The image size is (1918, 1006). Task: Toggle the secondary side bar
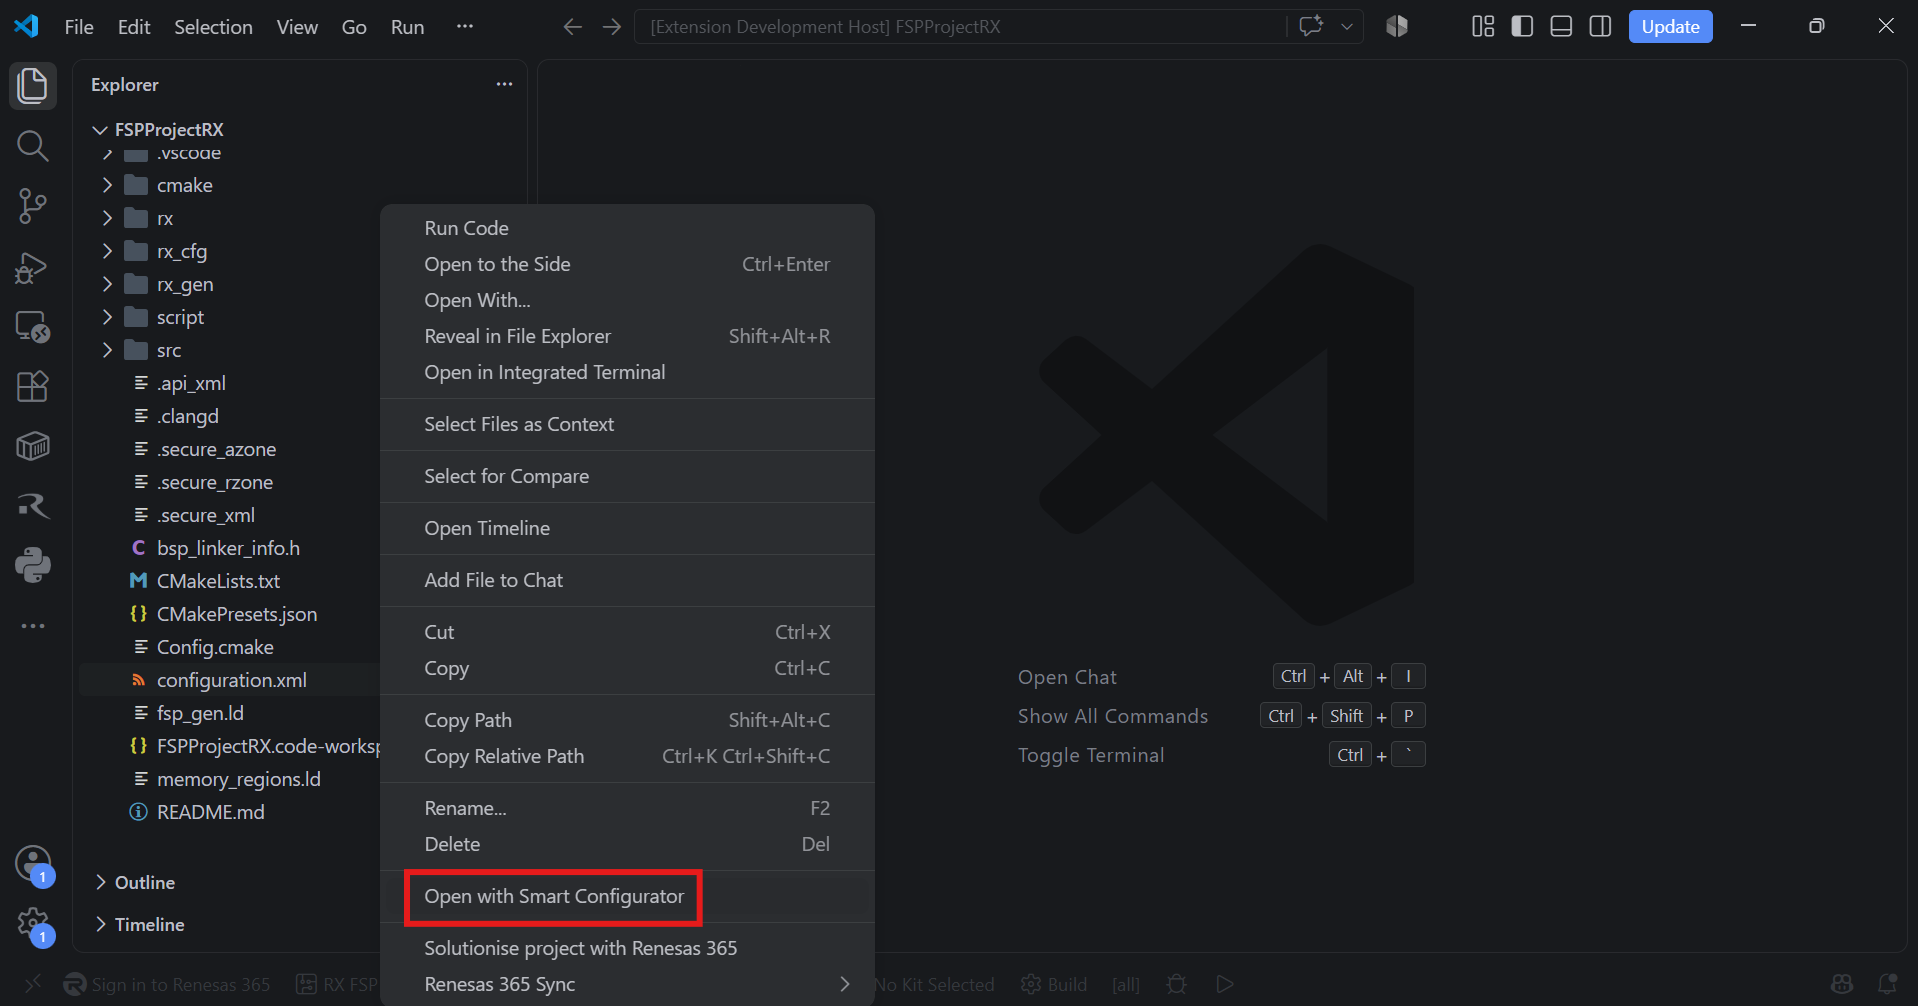click(x=1600, y=26)
